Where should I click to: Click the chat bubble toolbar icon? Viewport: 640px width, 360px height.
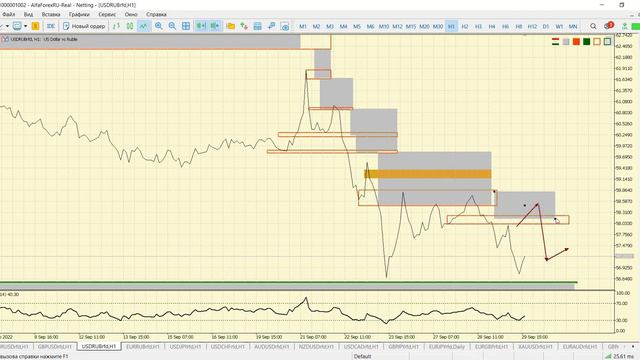coord(17,26)
